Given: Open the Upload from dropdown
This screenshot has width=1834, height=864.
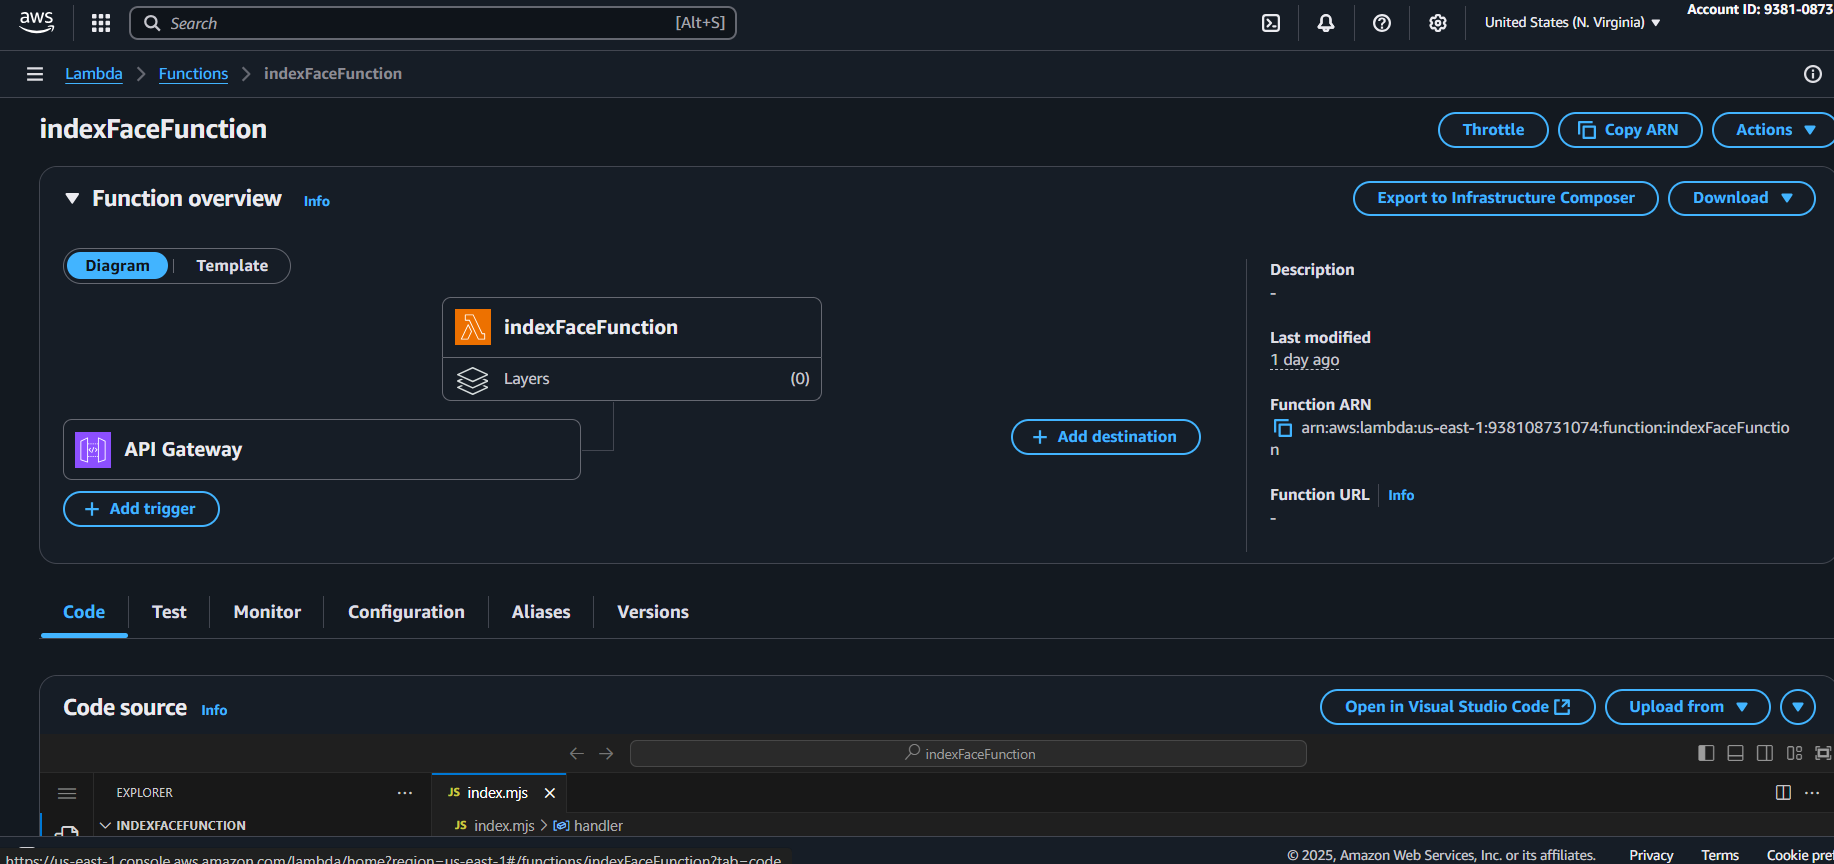Looking at the screenshot, I should tap(1687, 707).
